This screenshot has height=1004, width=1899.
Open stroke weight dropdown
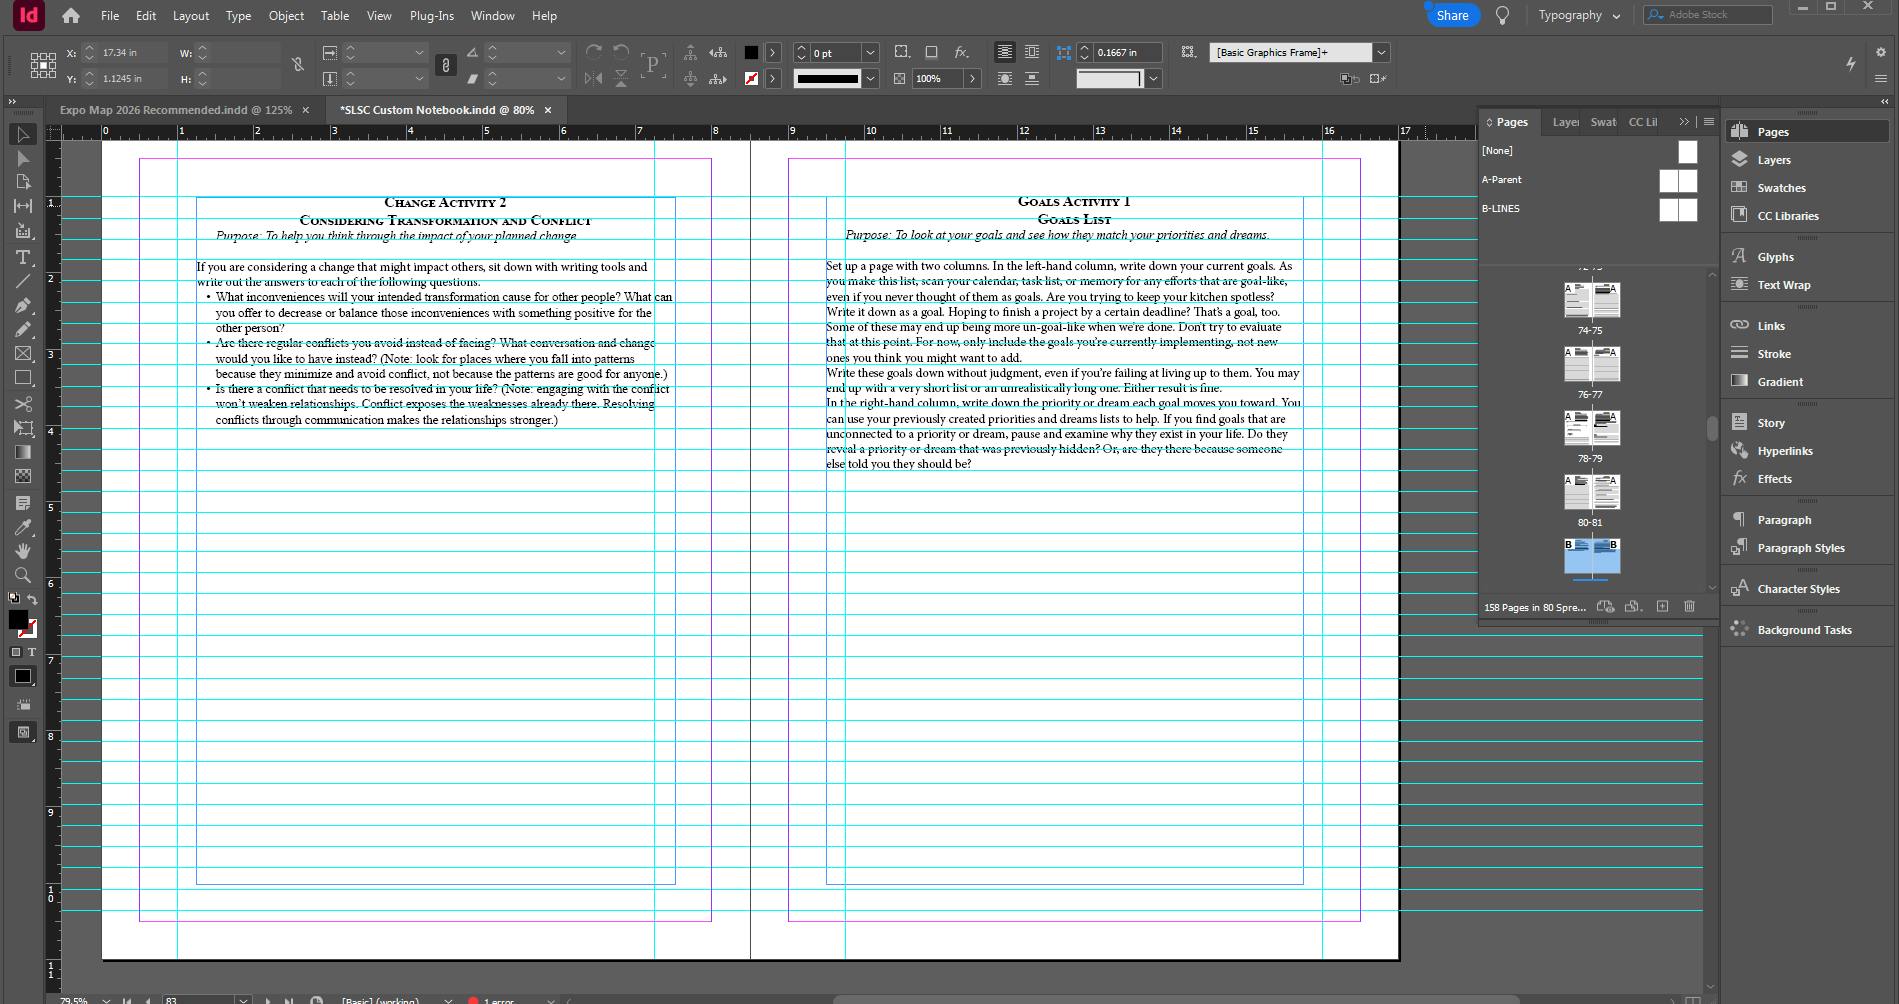point(870,53)
